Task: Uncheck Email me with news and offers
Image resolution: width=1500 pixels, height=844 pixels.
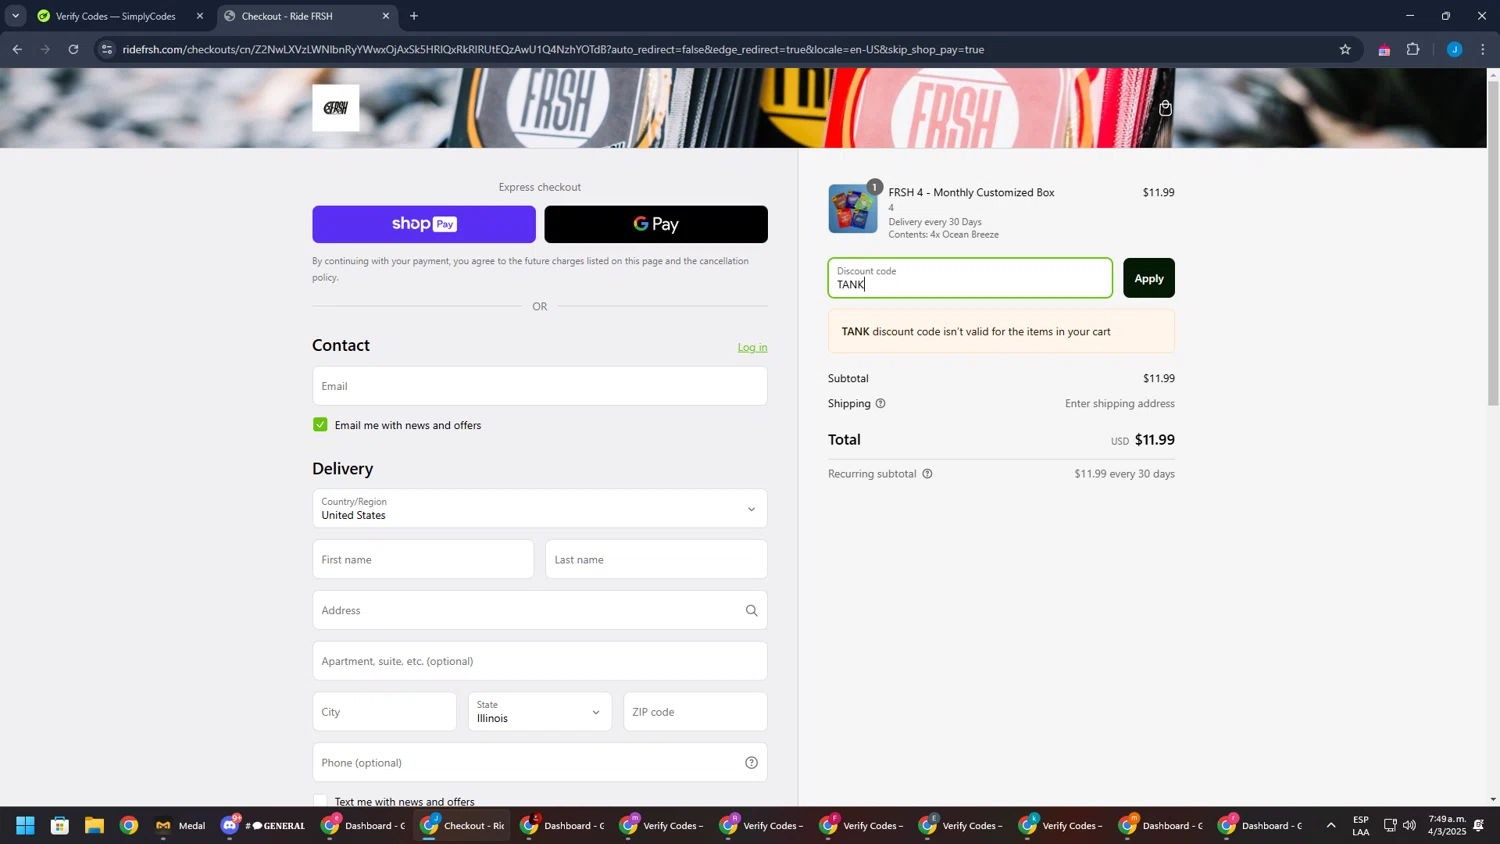Action: 320,425
